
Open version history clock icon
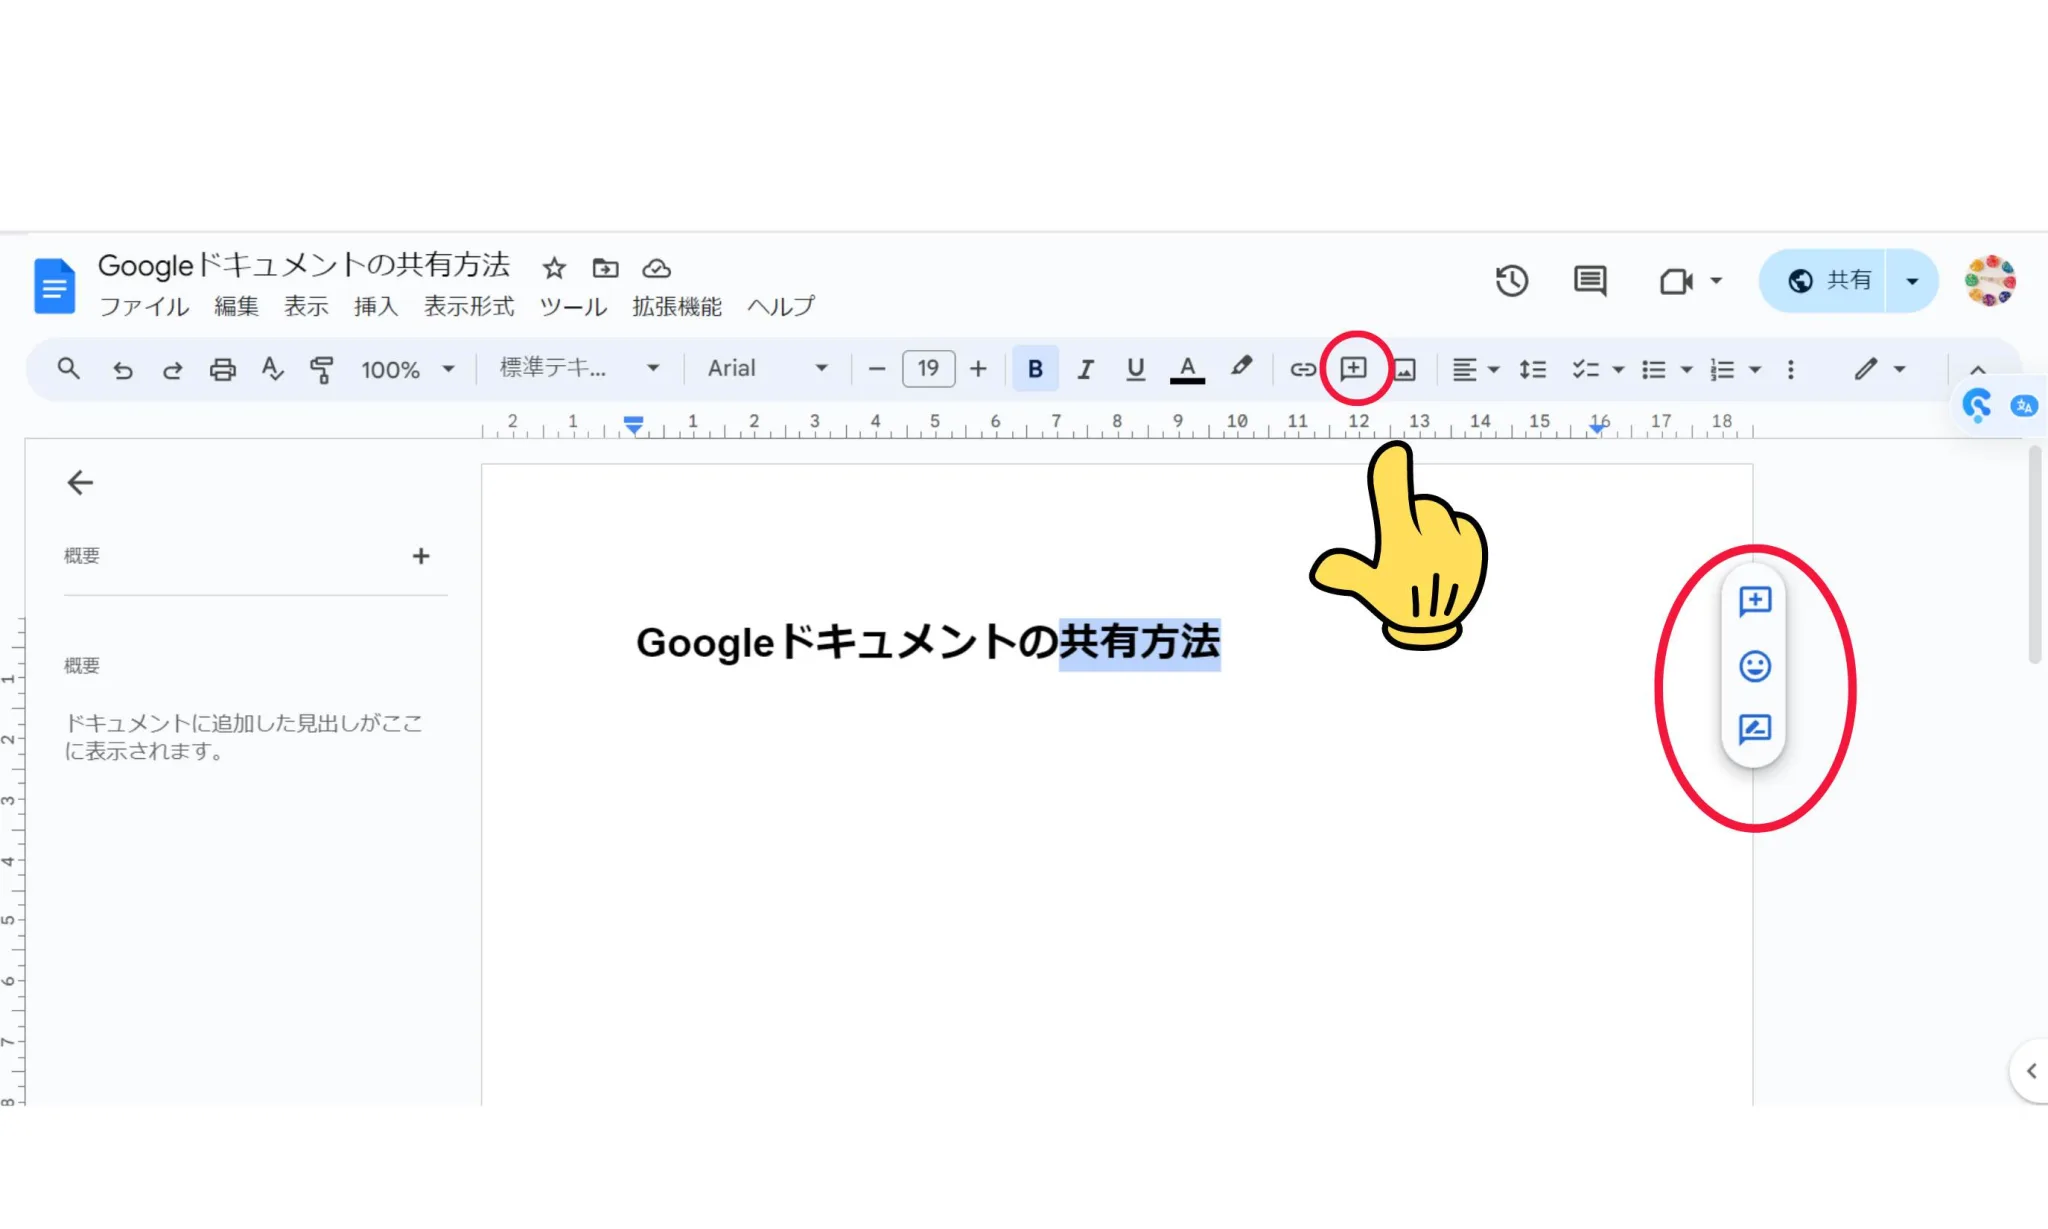click(x=1512, y=281)
